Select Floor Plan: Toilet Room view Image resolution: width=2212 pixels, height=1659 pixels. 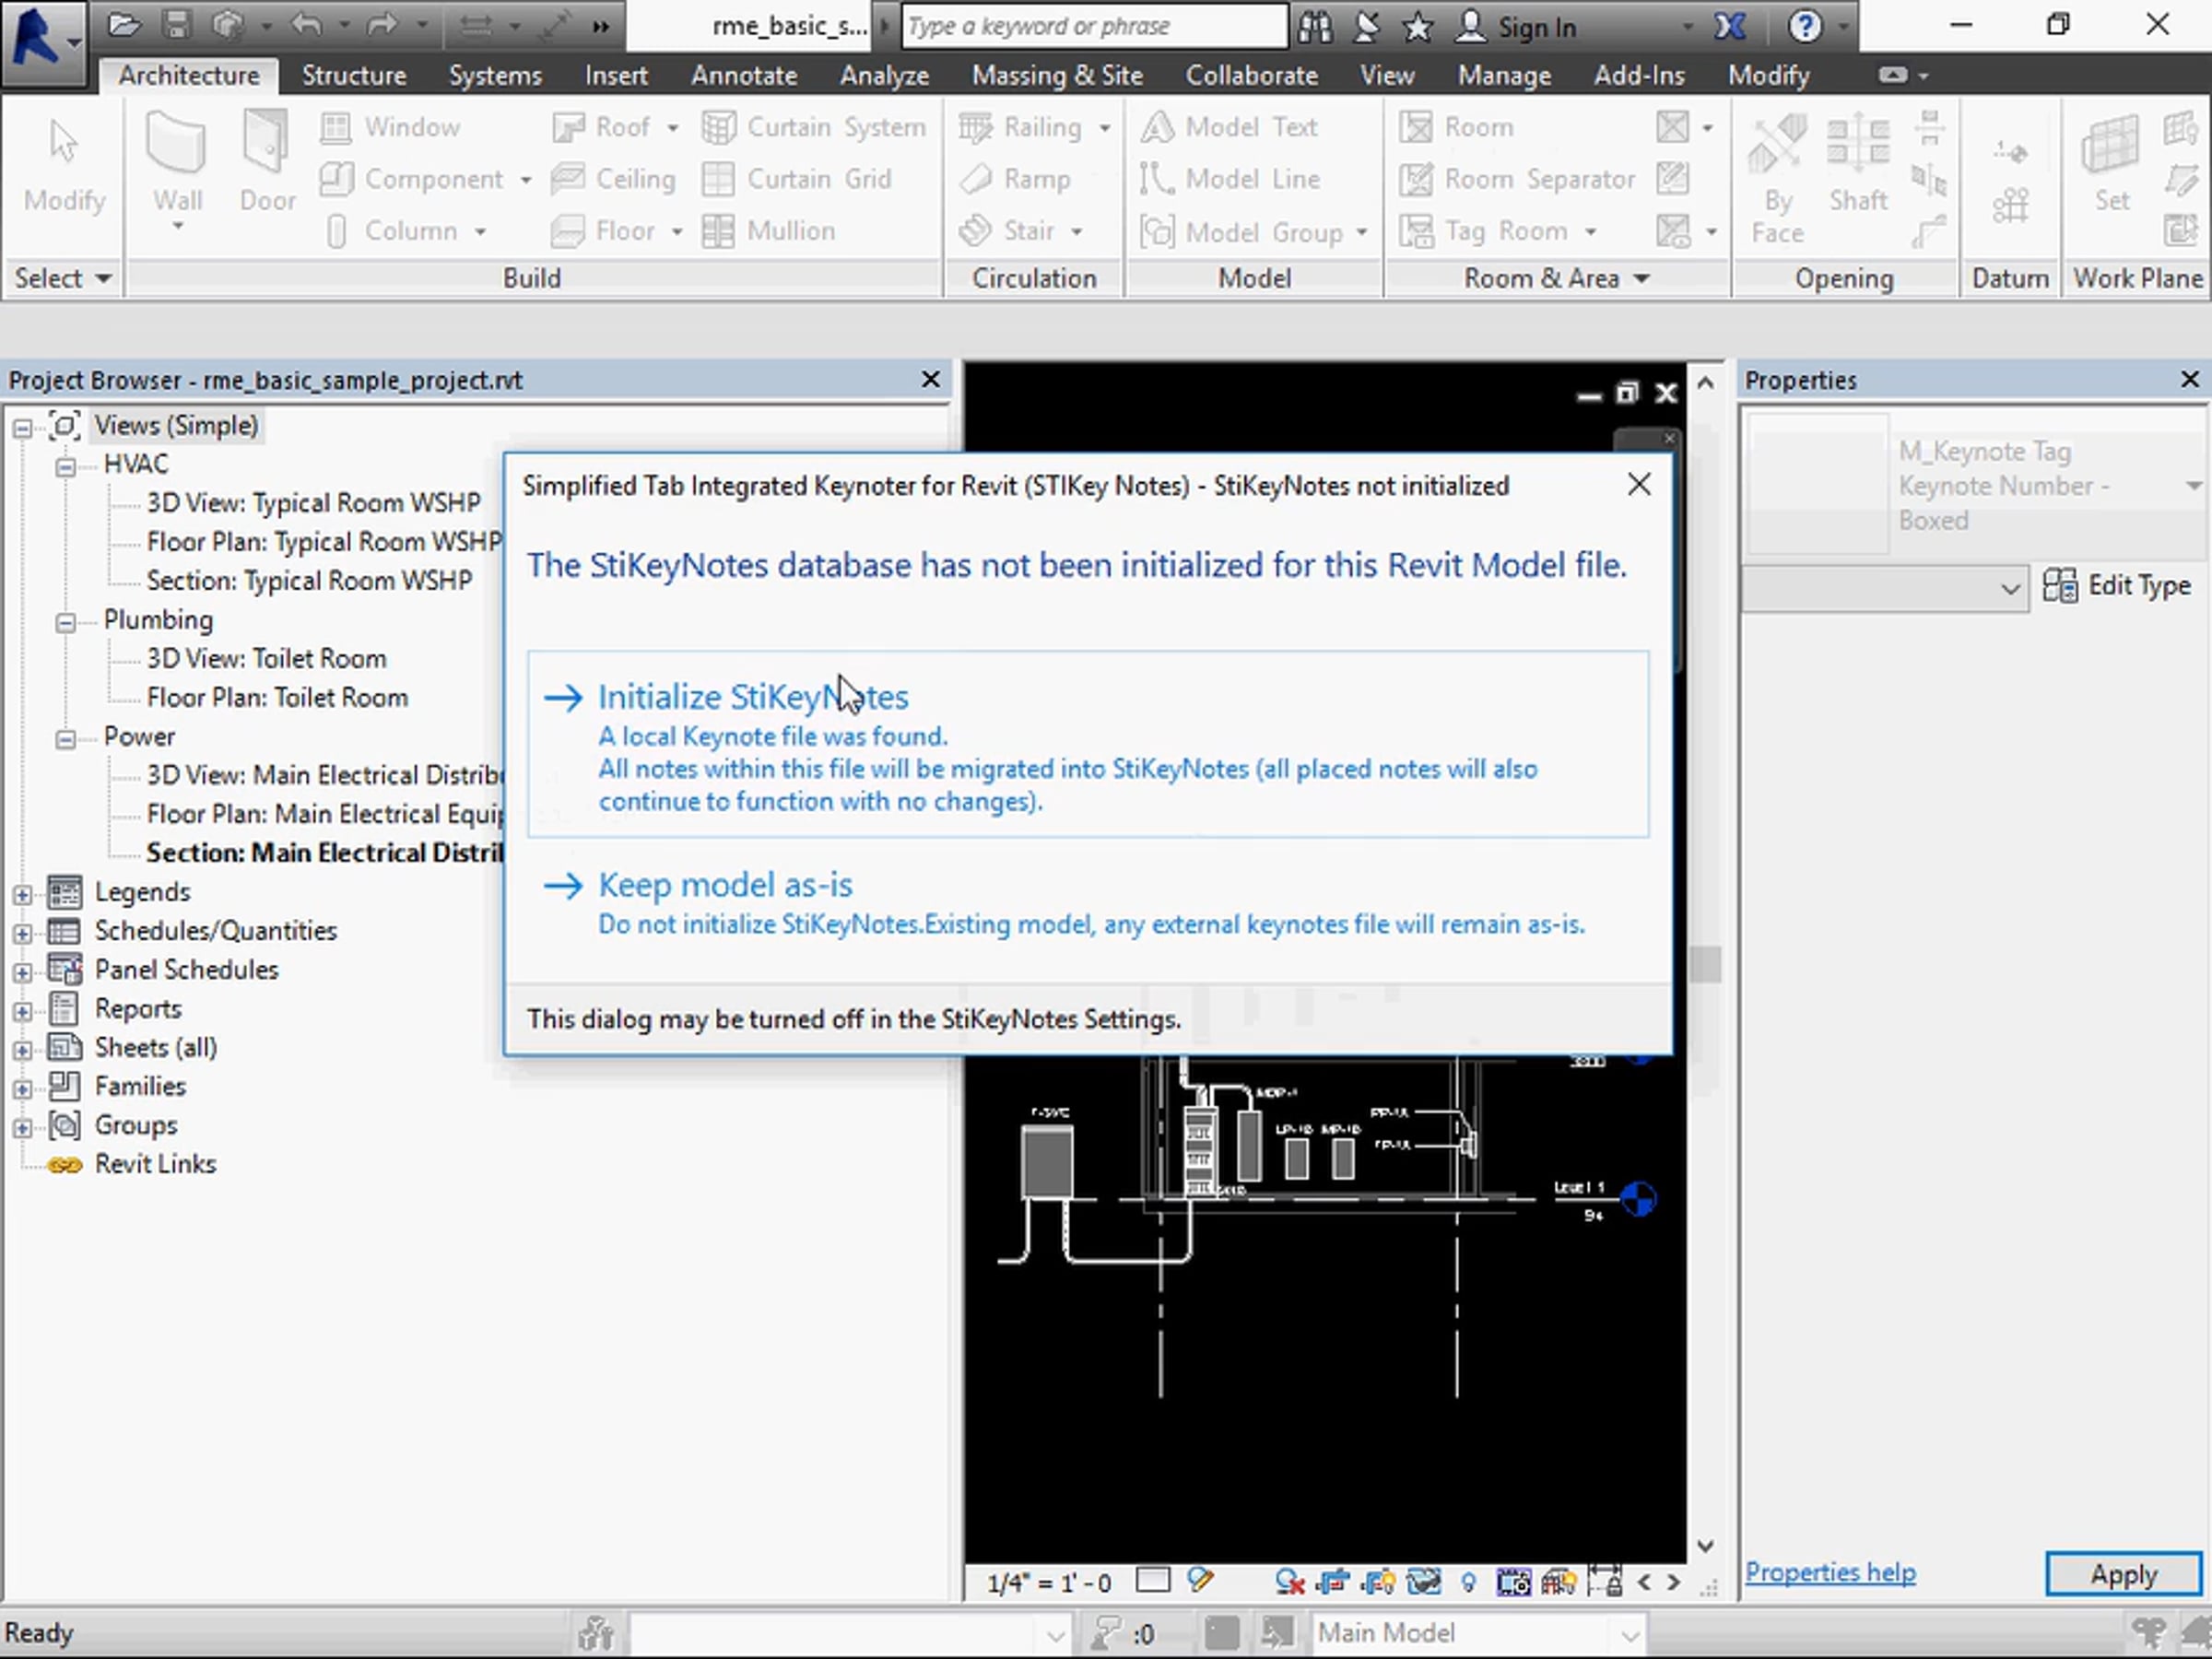pyautogui.click(x=277, y=698)
